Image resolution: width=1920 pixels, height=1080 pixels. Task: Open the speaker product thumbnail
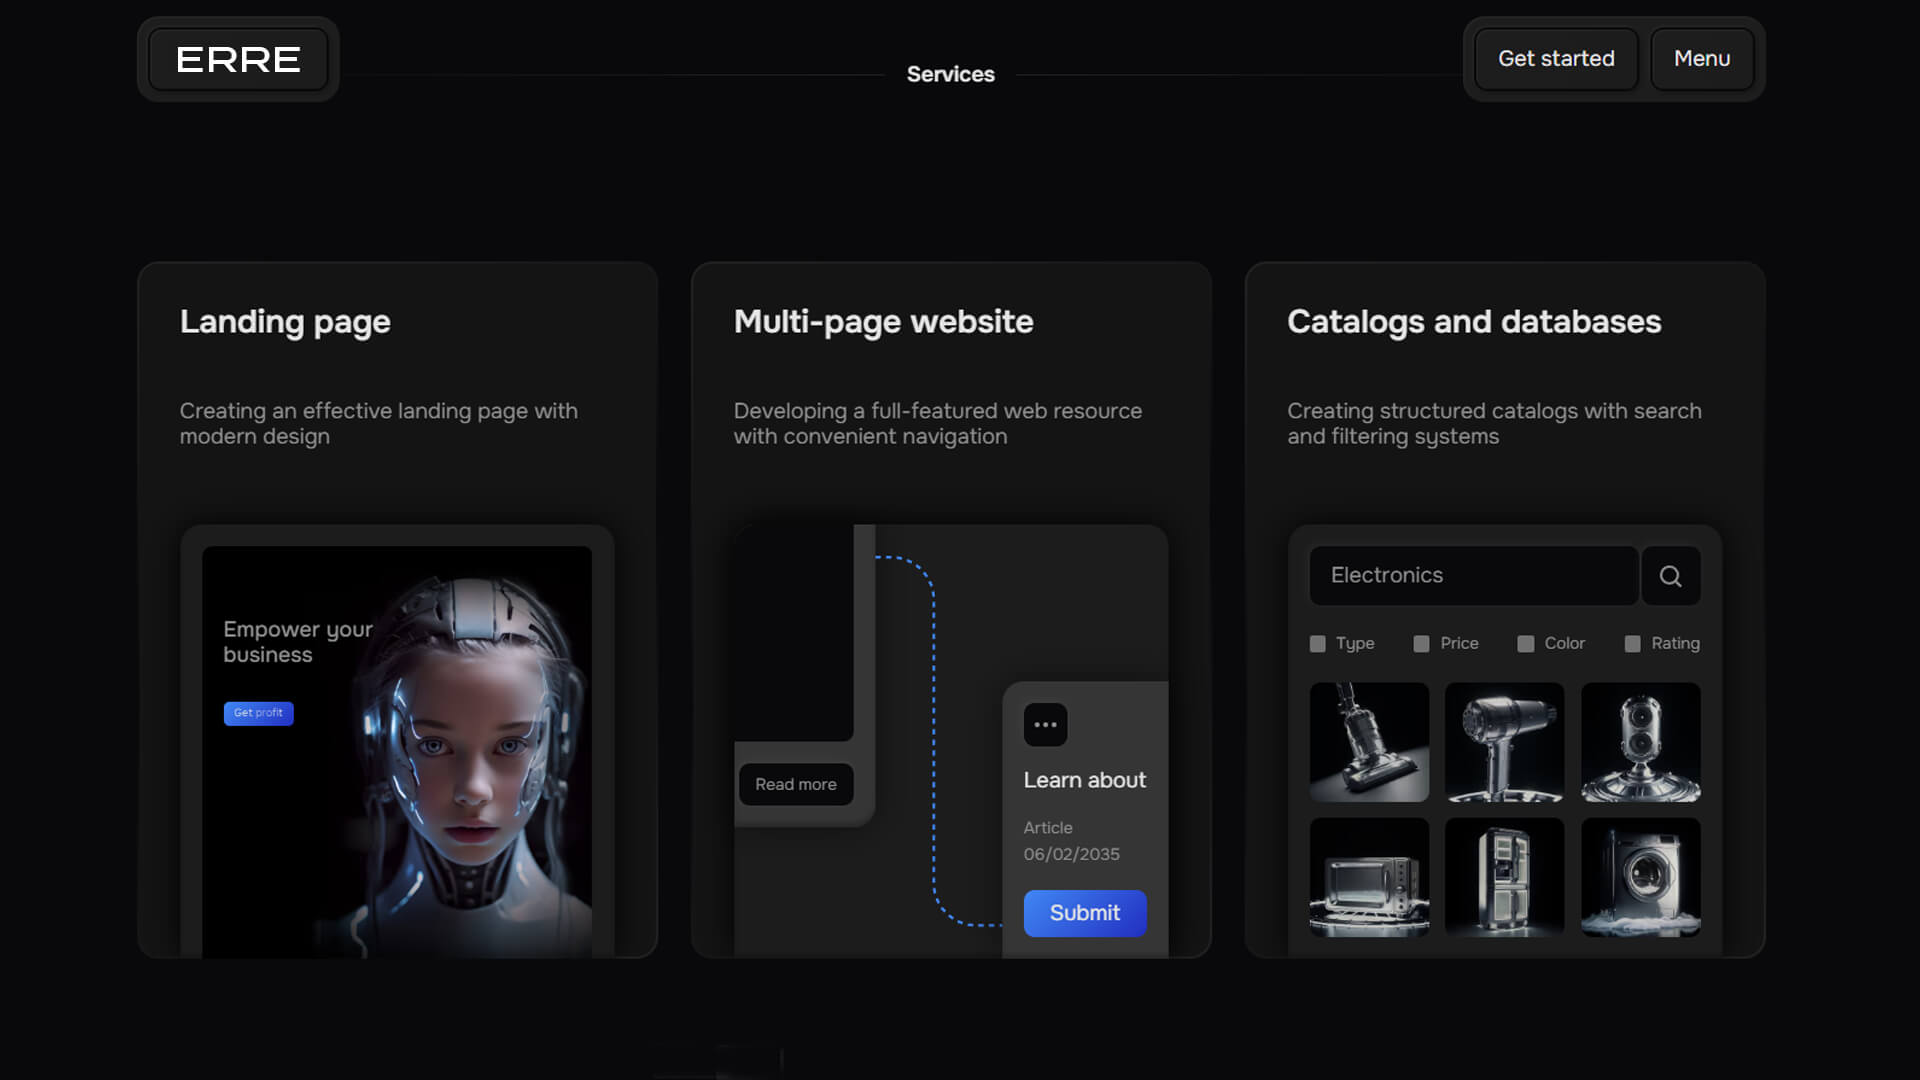(x=1641, y=742)
